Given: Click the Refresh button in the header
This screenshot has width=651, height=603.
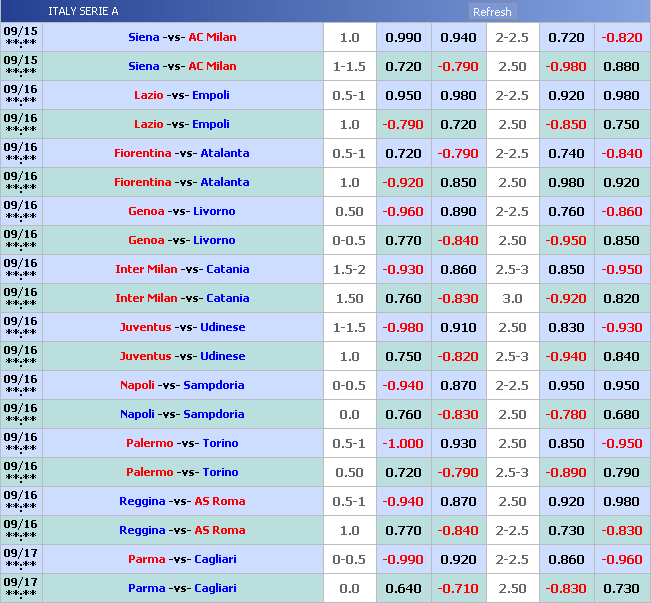Looking at the screenshot, I should (x=492, y=12).
